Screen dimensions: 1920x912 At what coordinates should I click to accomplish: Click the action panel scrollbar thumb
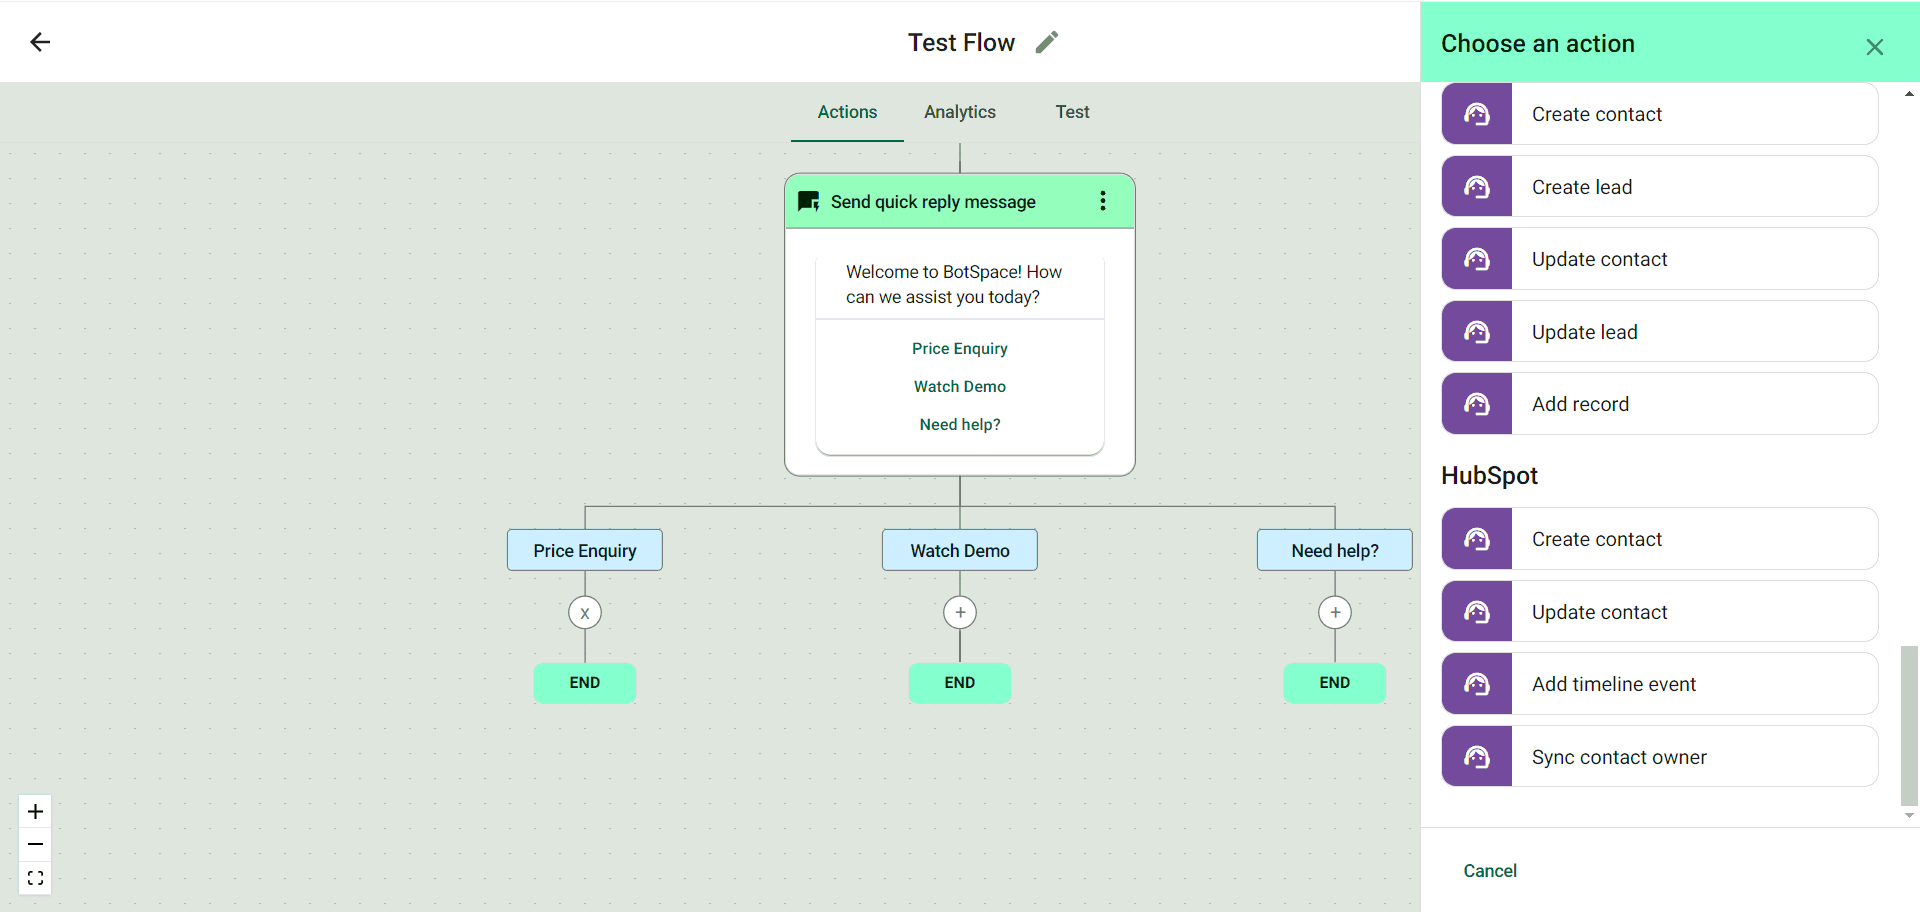coord(1909,724)
